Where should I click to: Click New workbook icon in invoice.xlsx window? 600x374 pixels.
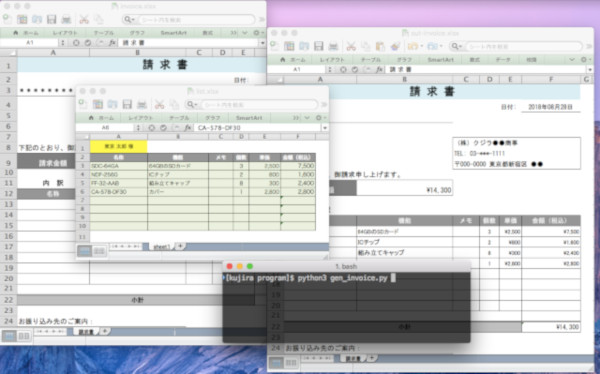7,19
